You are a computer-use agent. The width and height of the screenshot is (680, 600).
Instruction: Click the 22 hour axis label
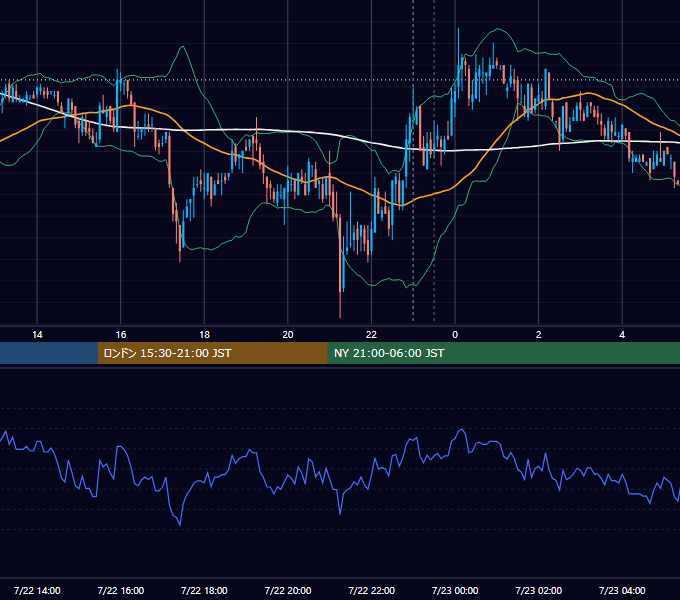371,335
